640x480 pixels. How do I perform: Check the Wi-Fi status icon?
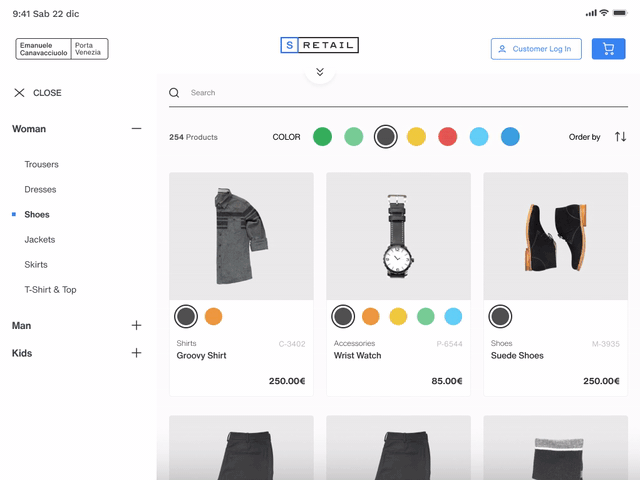click(x=605, y=13)
